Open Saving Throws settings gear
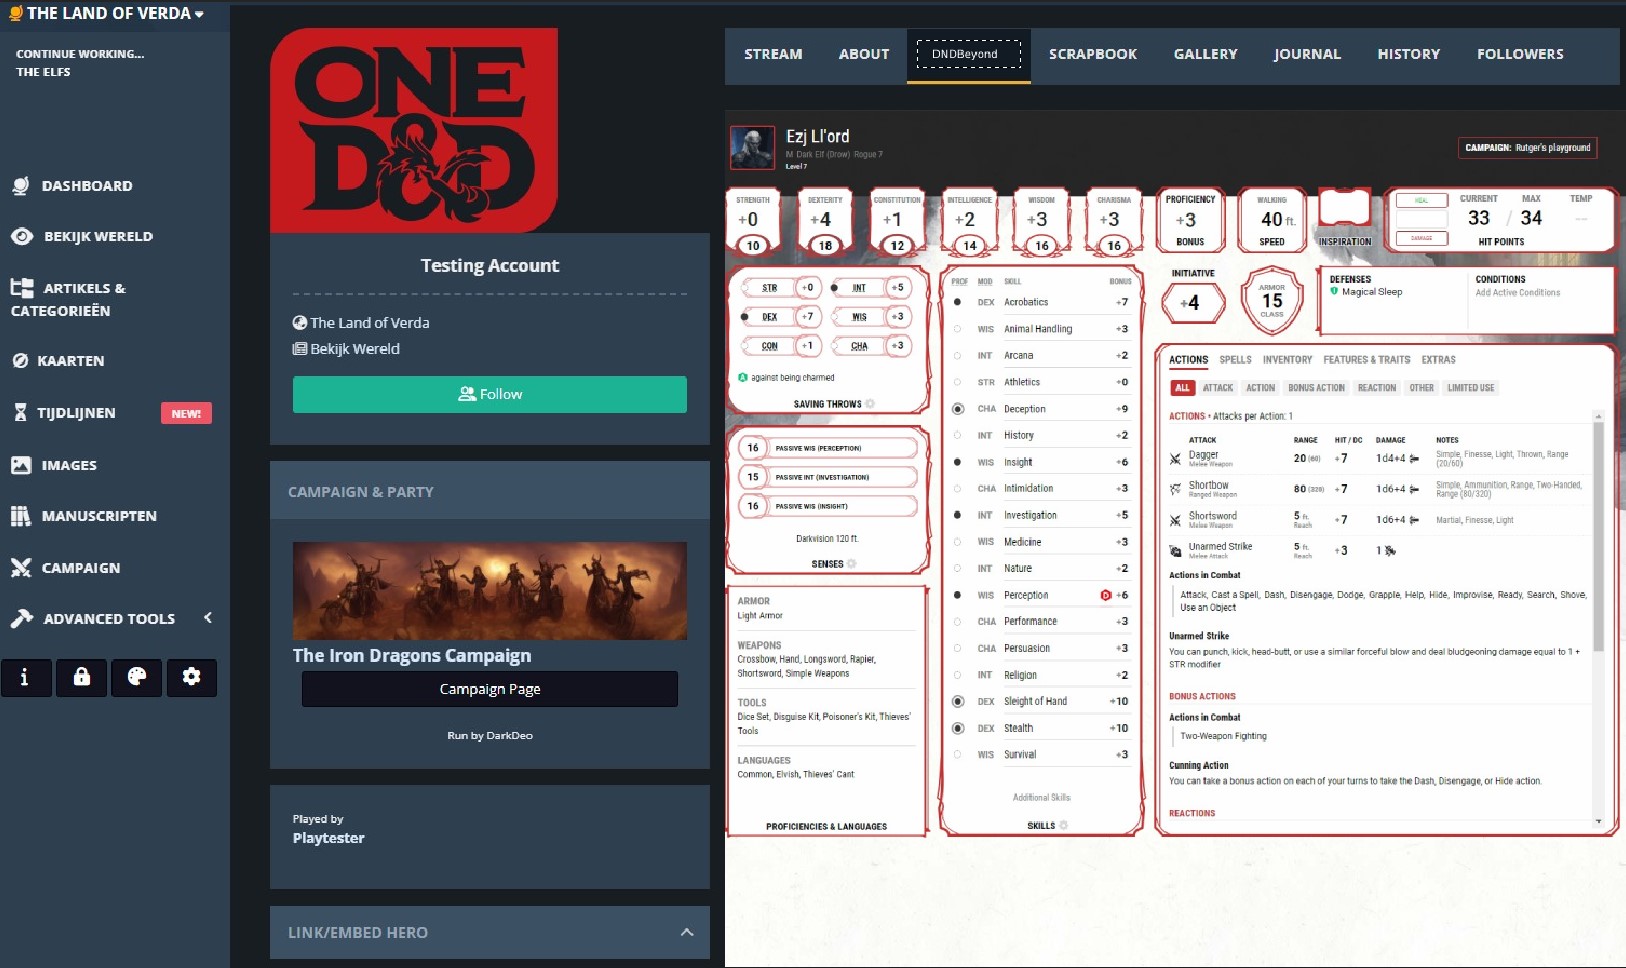1626x968 pixels. pyautogui.click(x=870, y=404)
